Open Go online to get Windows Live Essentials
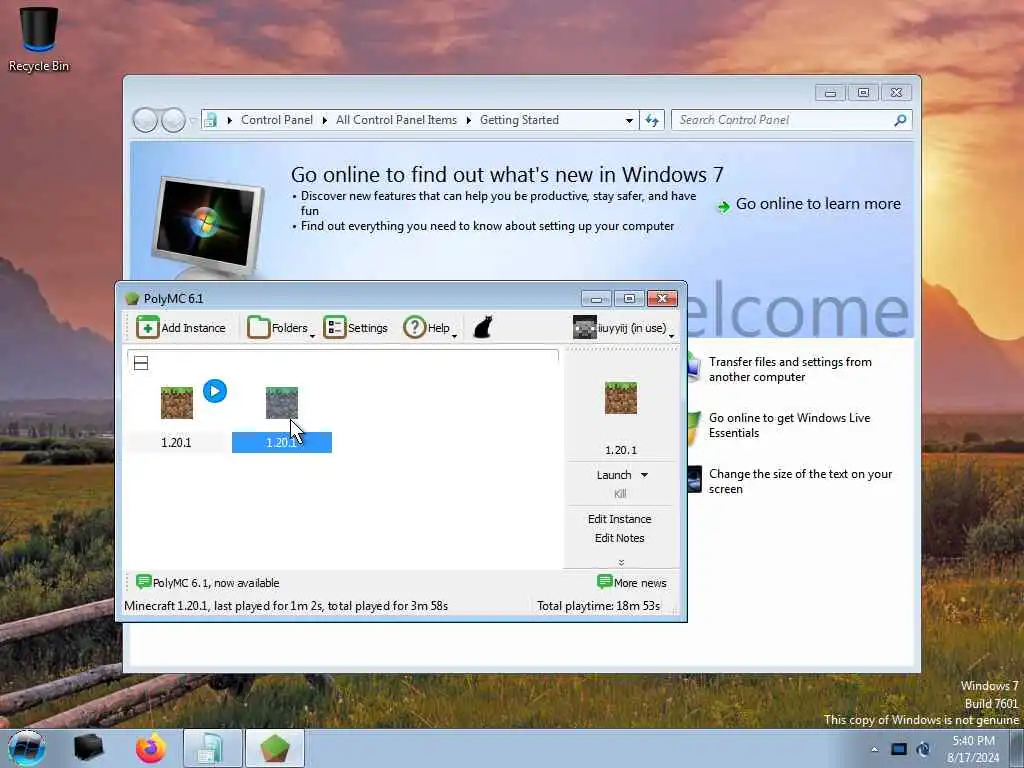 click(x=789, y=425)
